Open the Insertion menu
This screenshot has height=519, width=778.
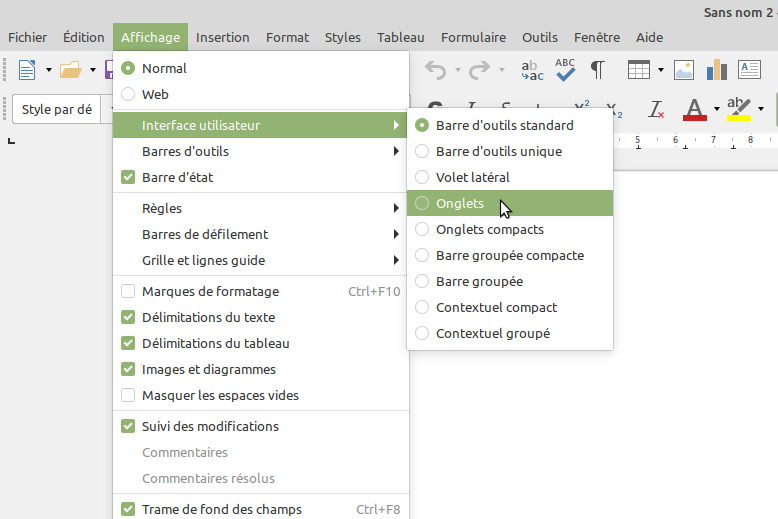(x=222, y=37)
